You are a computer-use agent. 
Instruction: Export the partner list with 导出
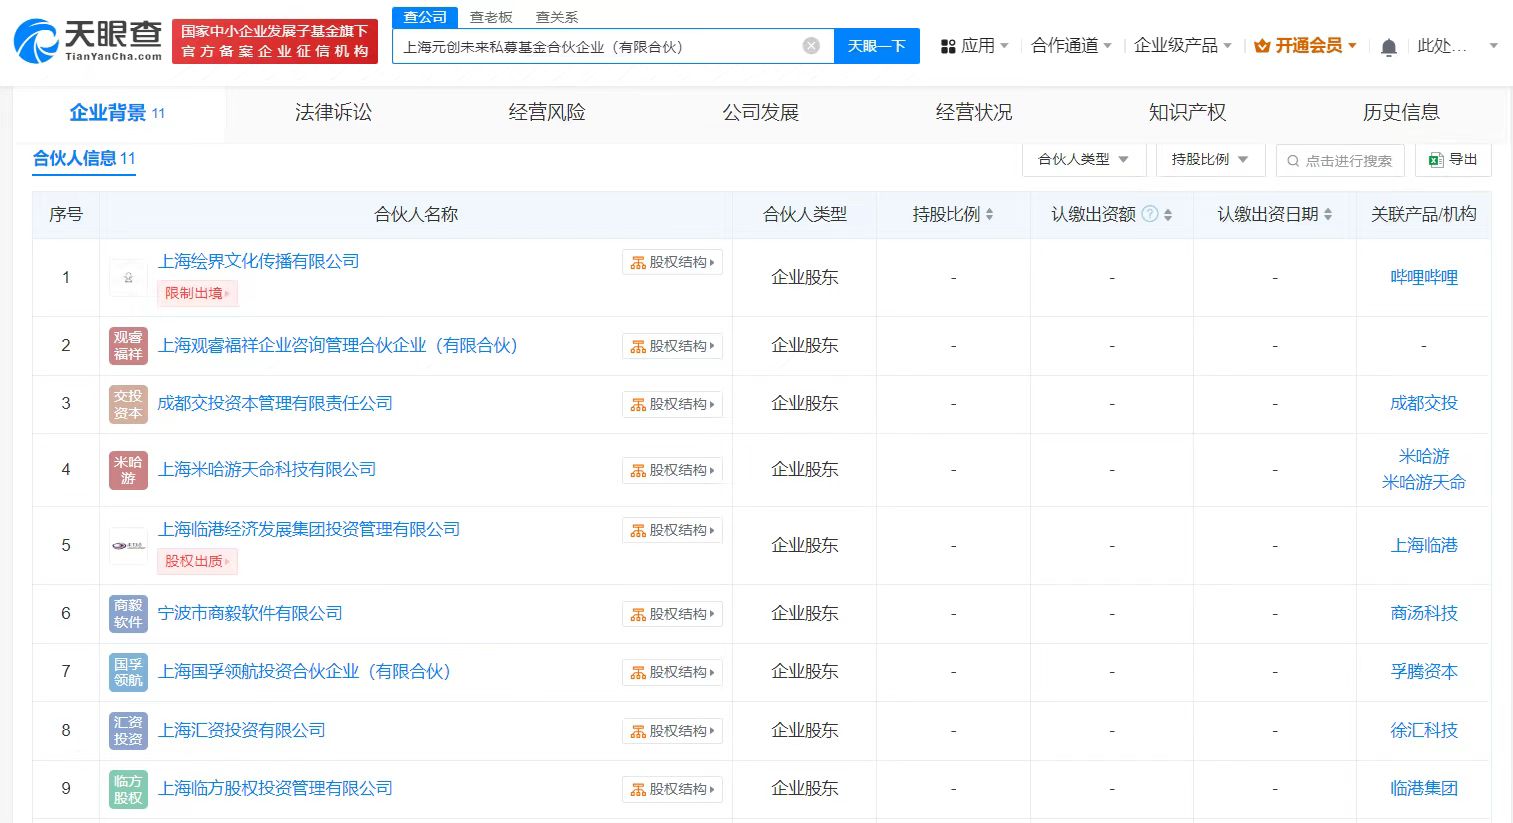click(1455, 160)
